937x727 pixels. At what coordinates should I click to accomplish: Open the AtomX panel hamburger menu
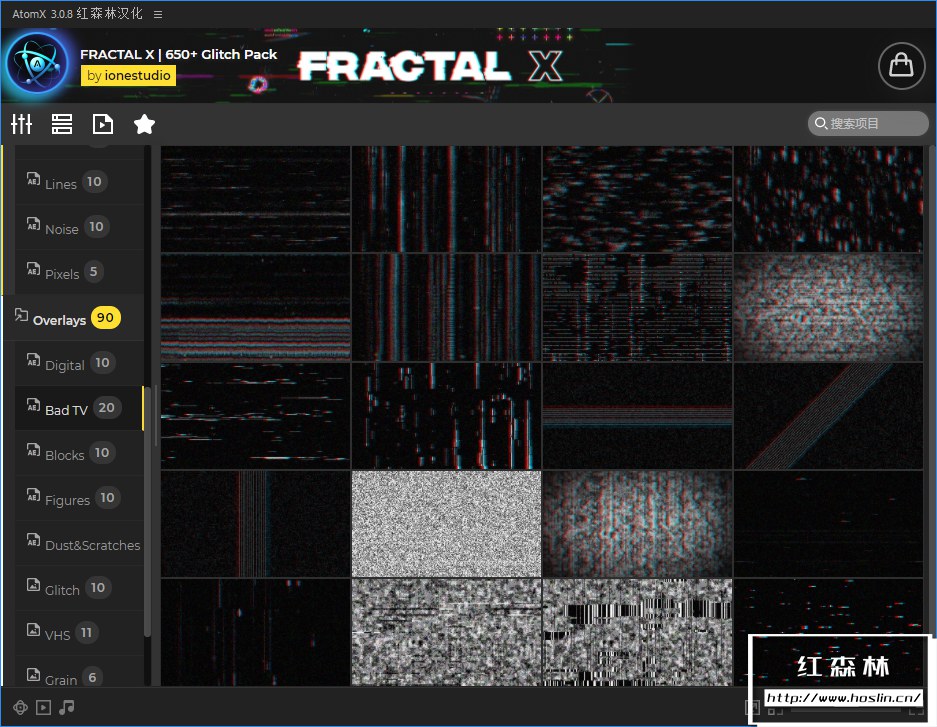[158, 14]
